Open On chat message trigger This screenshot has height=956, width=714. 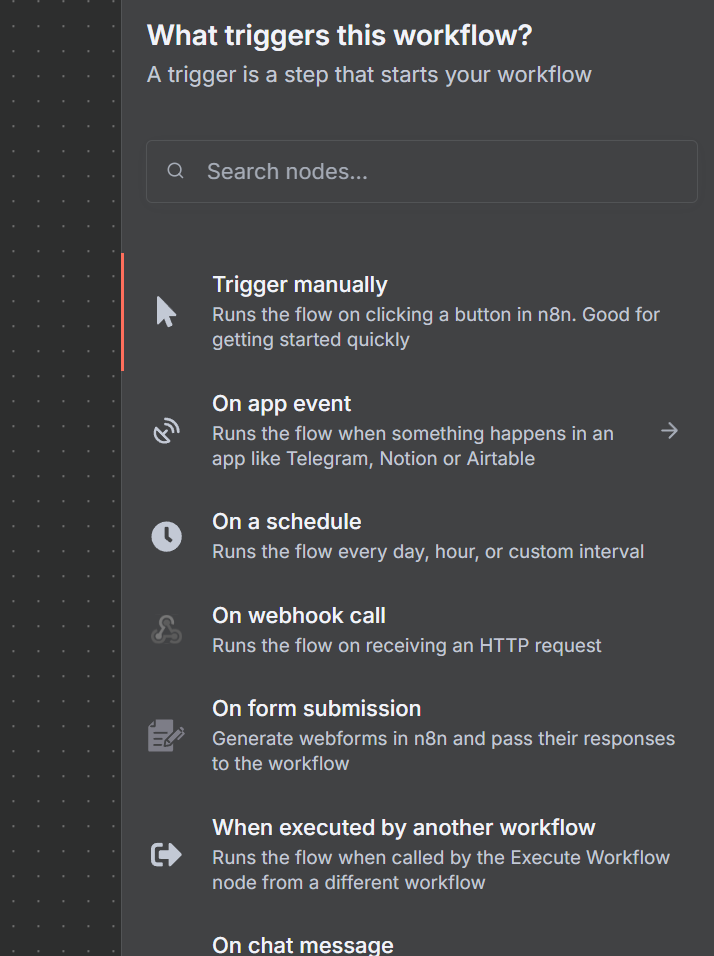coord(303,944)
